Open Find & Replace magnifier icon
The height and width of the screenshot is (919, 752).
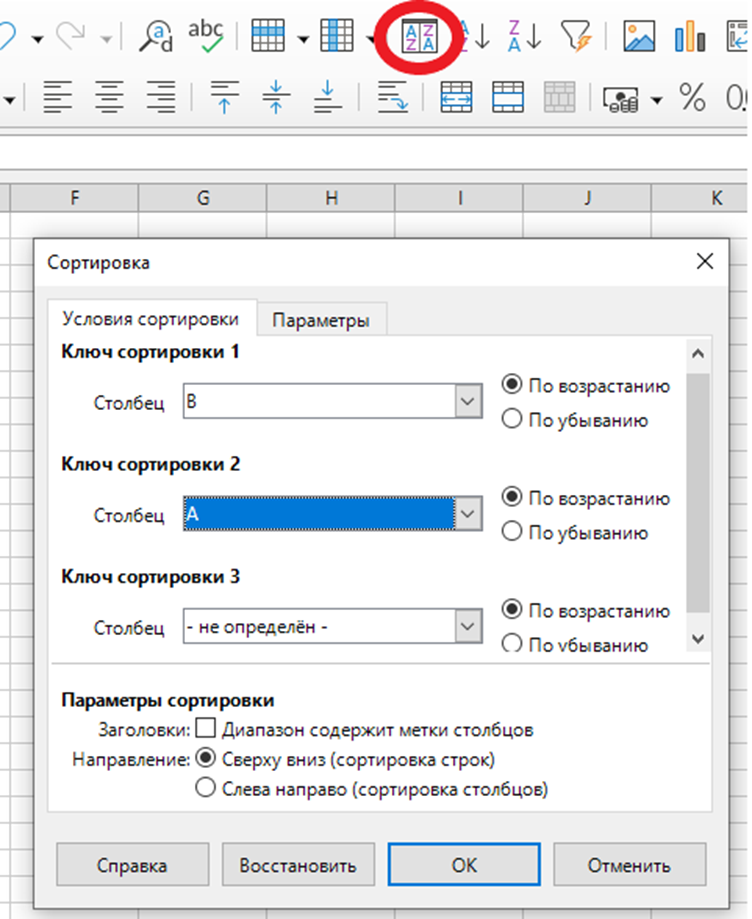point(156,37)
